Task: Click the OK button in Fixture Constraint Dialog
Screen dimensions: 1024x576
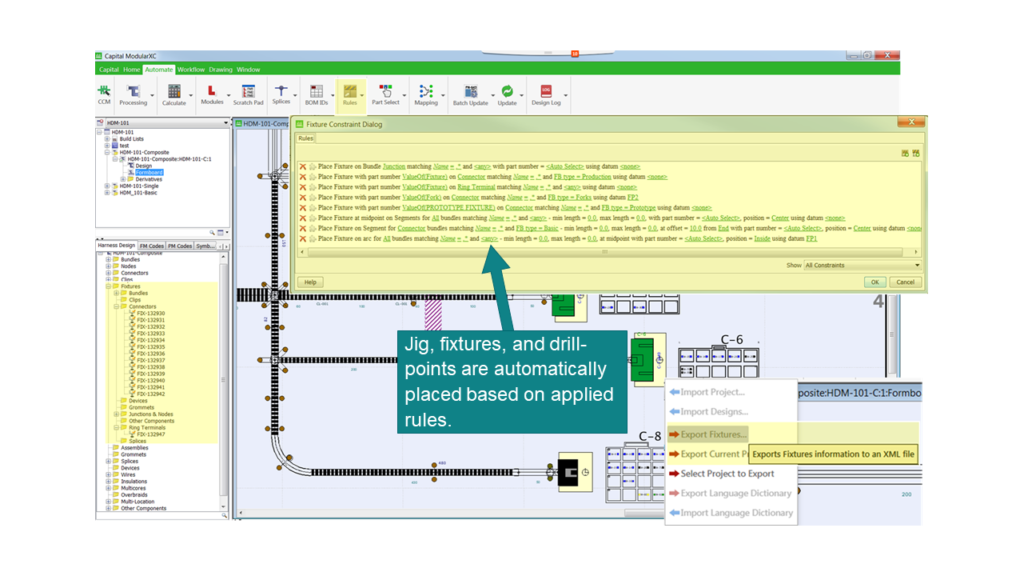Action: [x=874, y=282]
